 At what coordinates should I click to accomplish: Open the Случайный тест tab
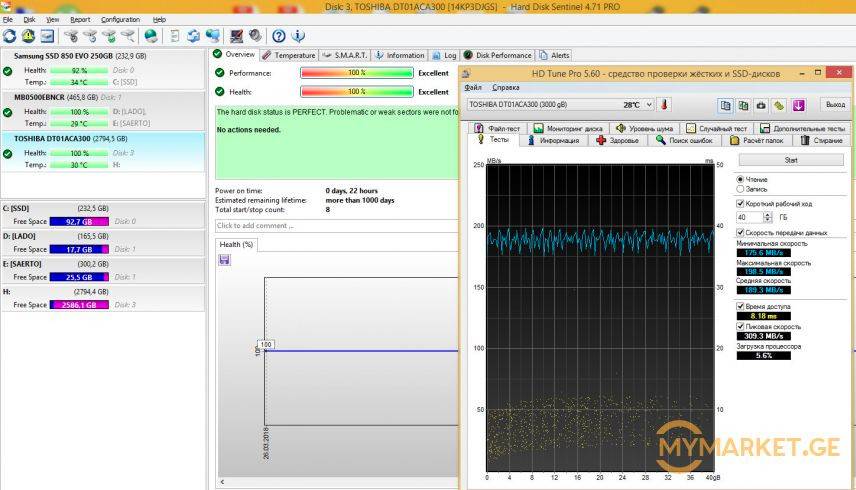pyautogui.click(x=716, y=128)
